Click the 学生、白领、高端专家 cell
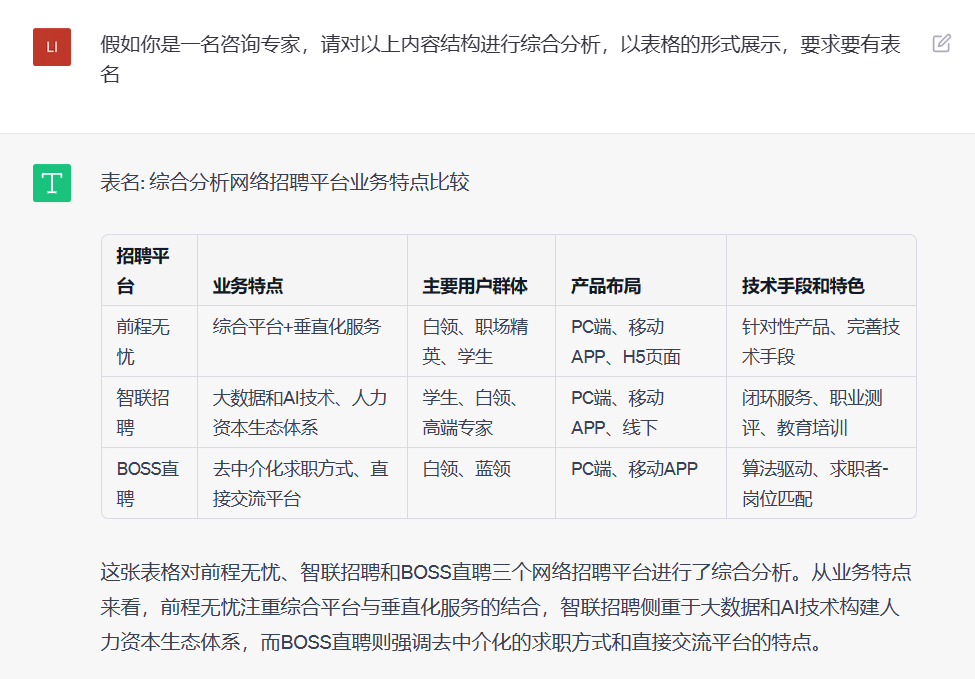This screenshot has width=975, height=679. pos(481,412)
